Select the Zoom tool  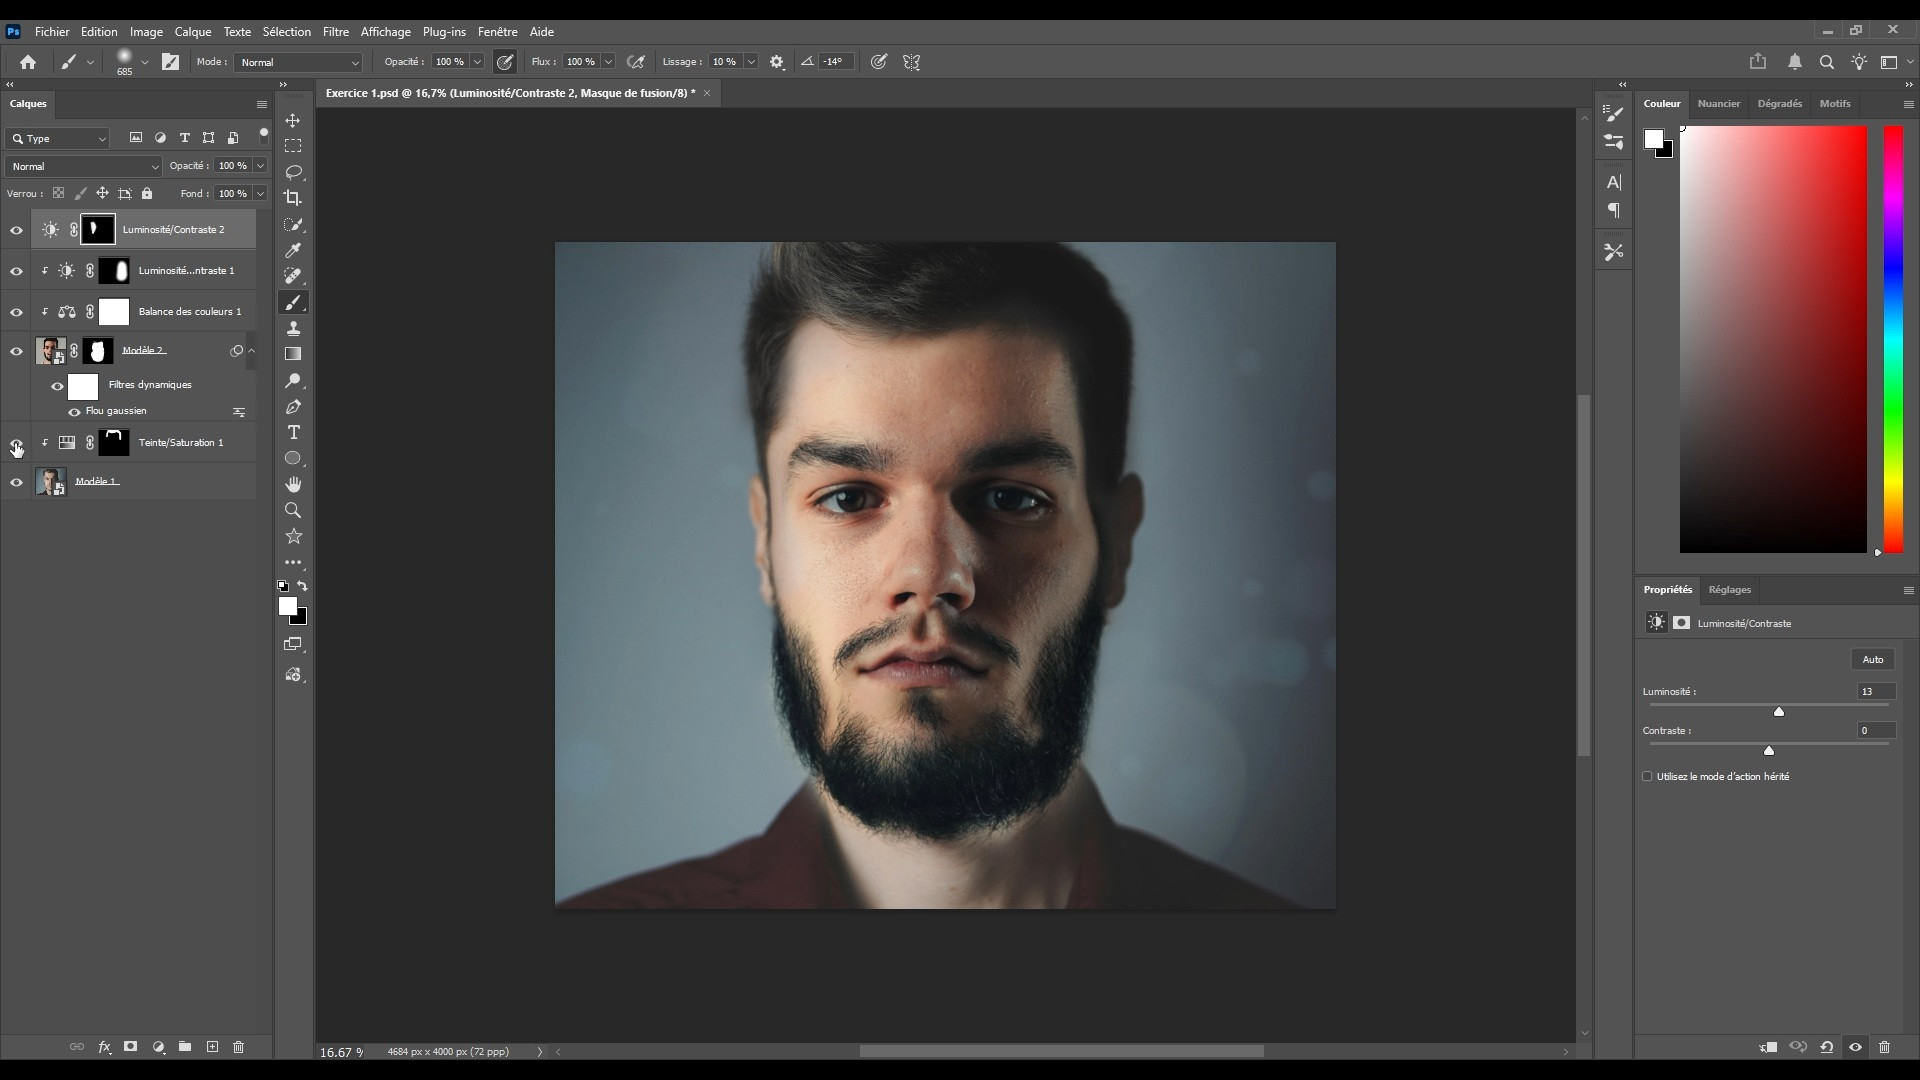293,511
